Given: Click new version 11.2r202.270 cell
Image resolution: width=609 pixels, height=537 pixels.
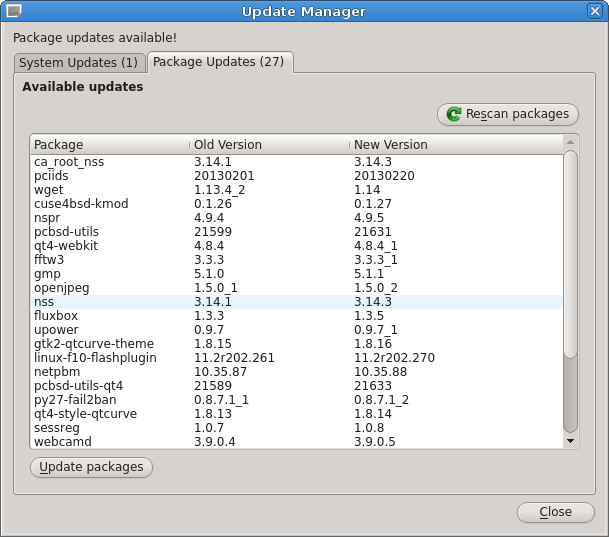Looking at the screenshot, I should point(394,358).
